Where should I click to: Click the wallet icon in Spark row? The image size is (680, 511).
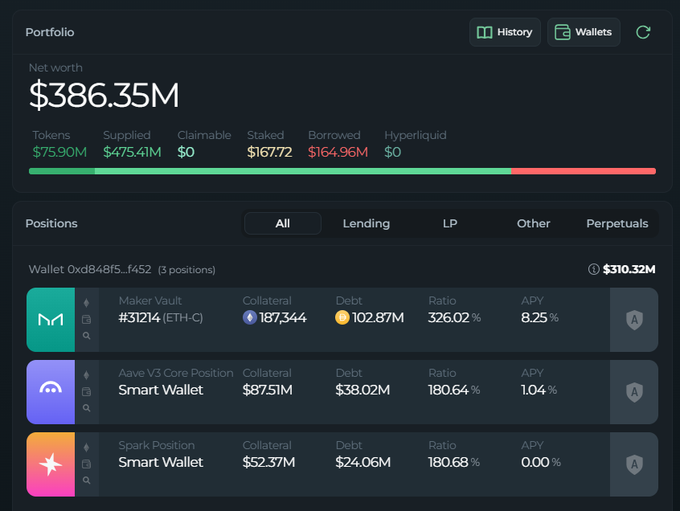pyautogui.click(x=86, y=464)
